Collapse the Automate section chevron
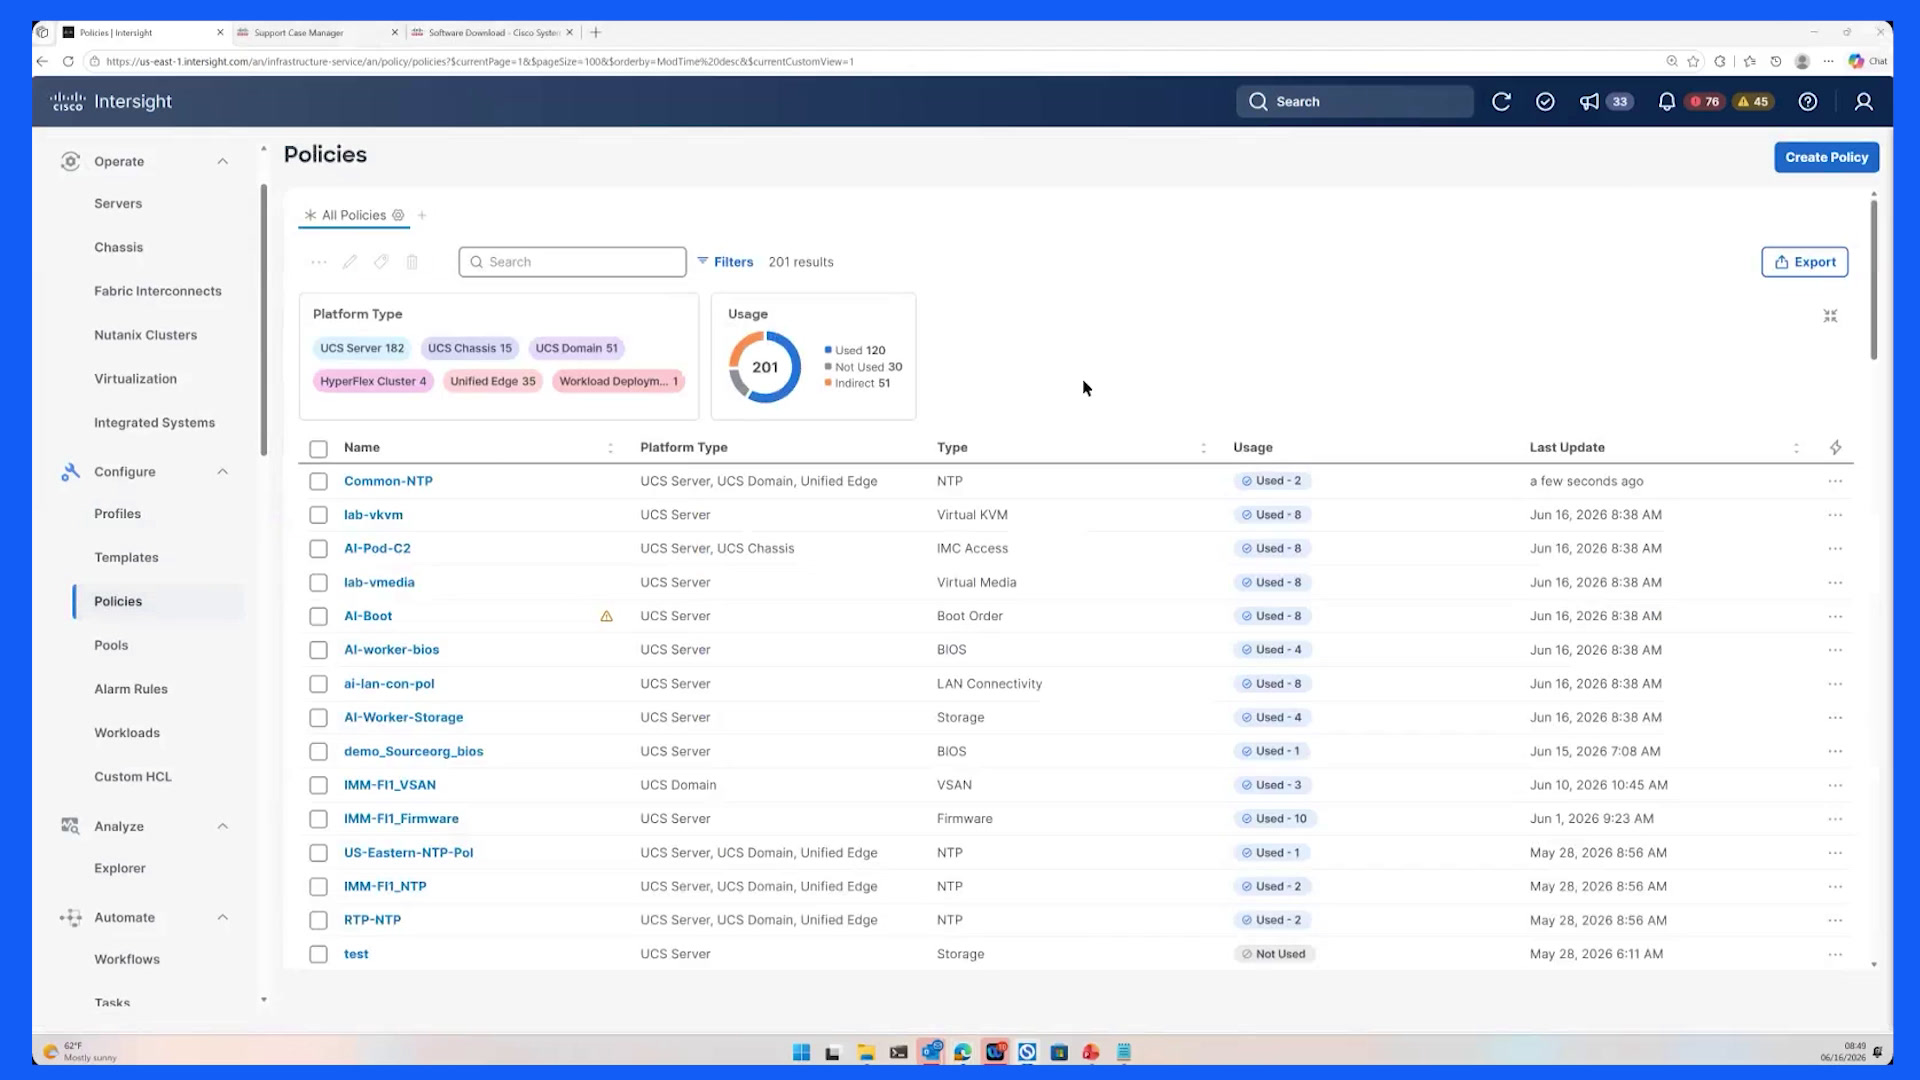This screenshot has height=1080, width=1920. tap(222, 918)
